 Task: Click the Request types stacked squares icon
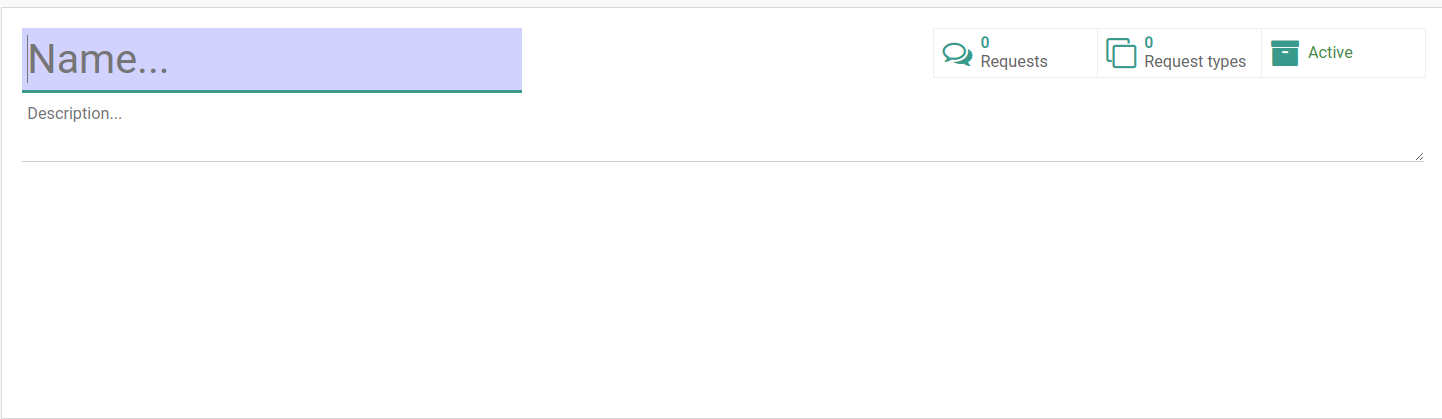pyautogui.click(x=1121, y=53)
